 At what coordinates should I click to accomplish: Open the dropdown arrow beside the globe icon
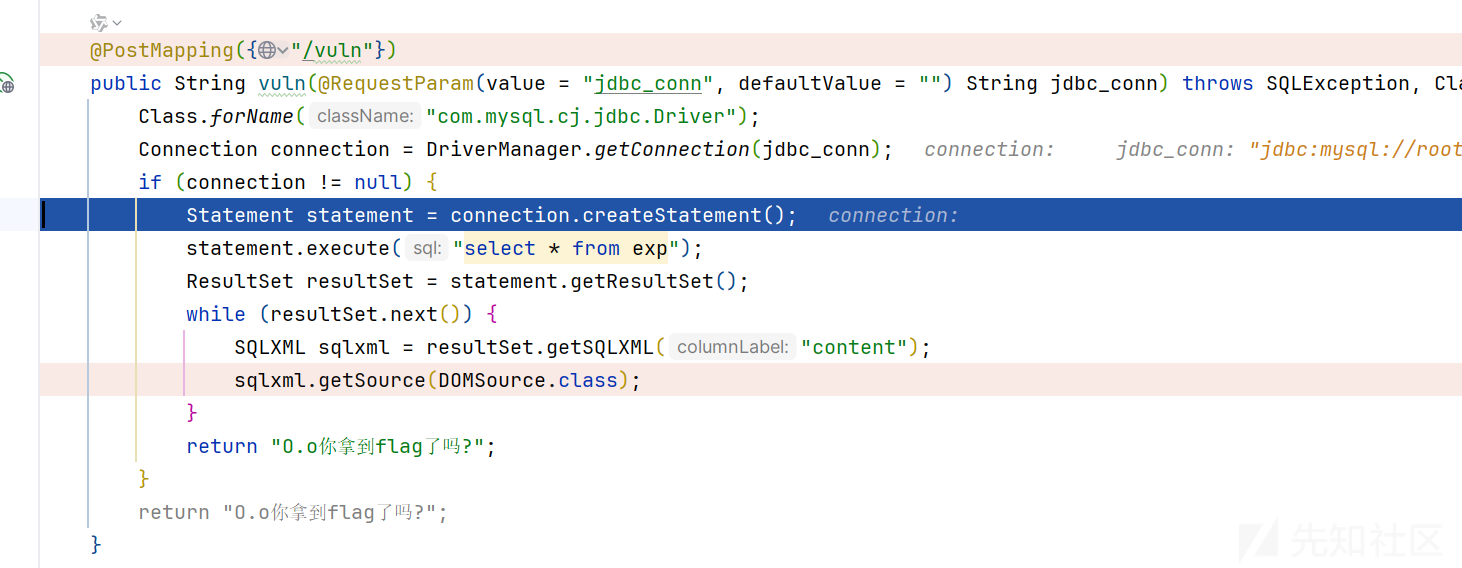283,50
